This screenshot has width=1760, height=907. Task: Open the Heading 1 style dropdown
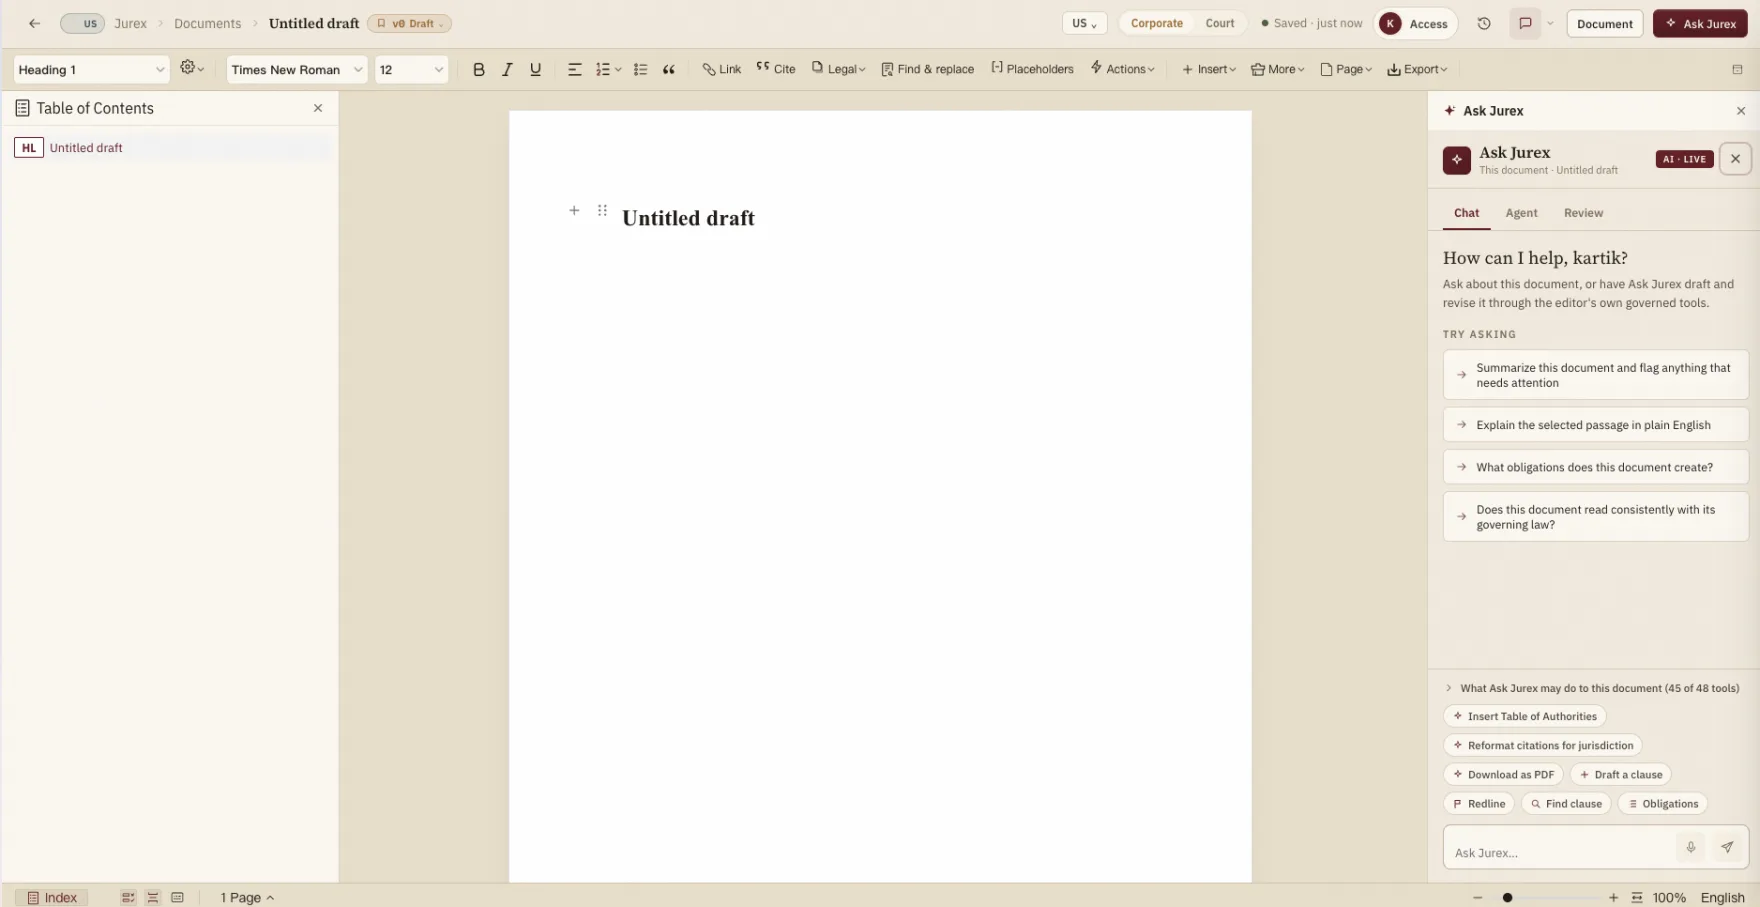point(91,69)
